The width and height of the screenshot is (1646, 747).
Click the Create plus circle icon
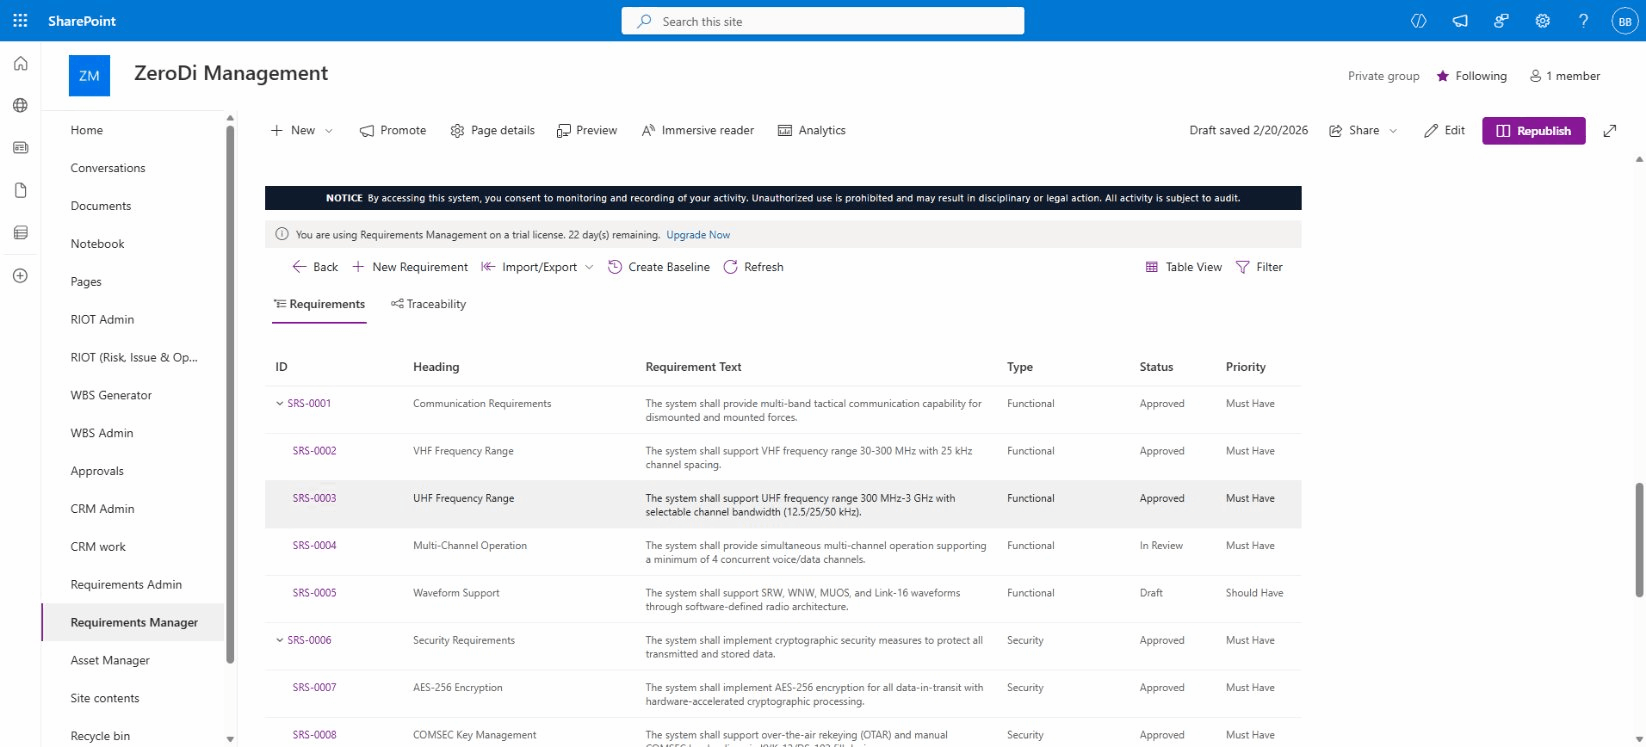coord(20,276)
